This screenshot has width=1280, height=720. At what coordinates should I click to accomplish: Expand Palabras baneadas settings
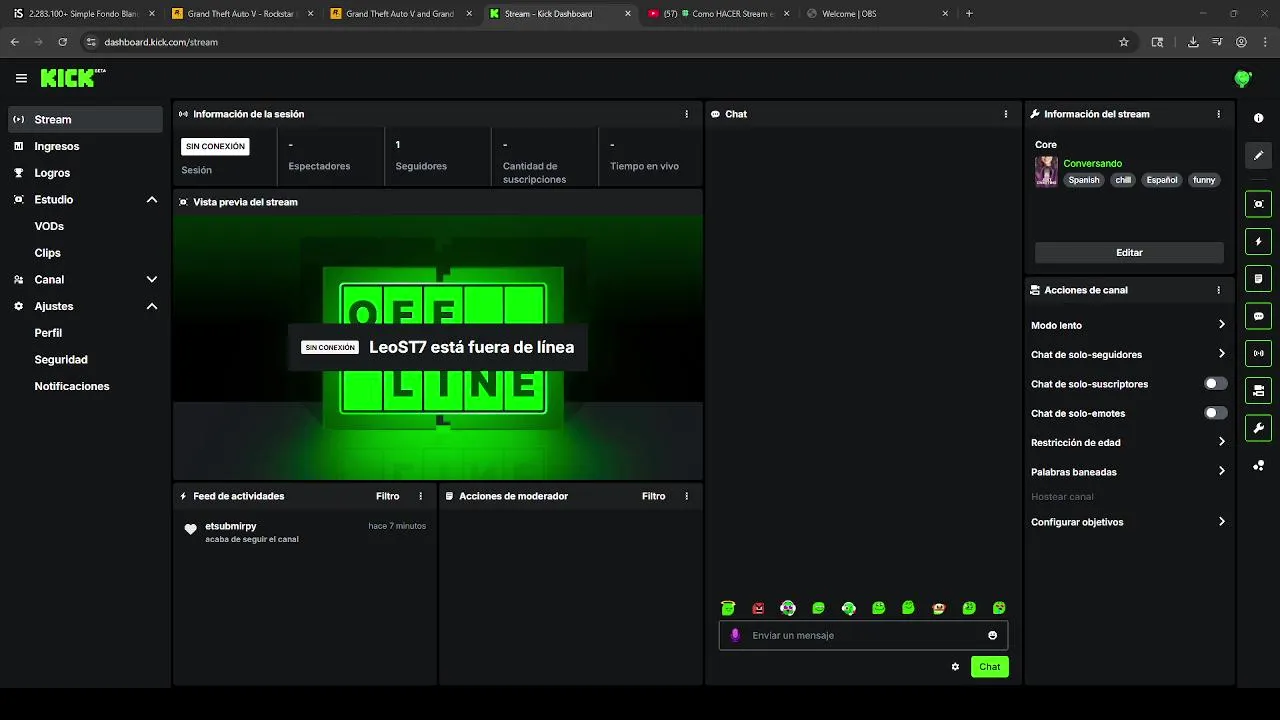1127,472
